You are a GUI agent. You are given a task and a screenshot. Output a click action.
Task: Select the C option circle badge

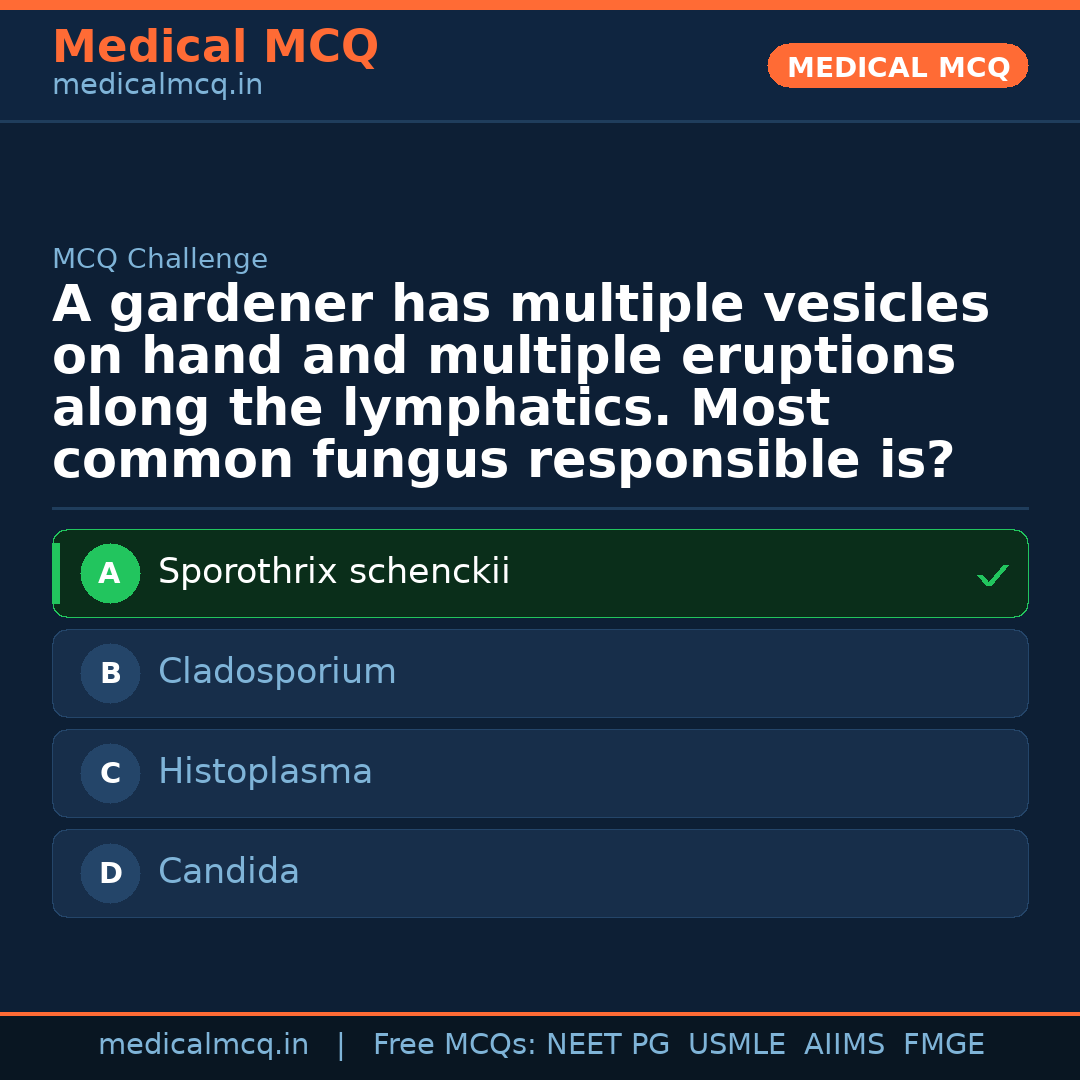click(110, 774)
